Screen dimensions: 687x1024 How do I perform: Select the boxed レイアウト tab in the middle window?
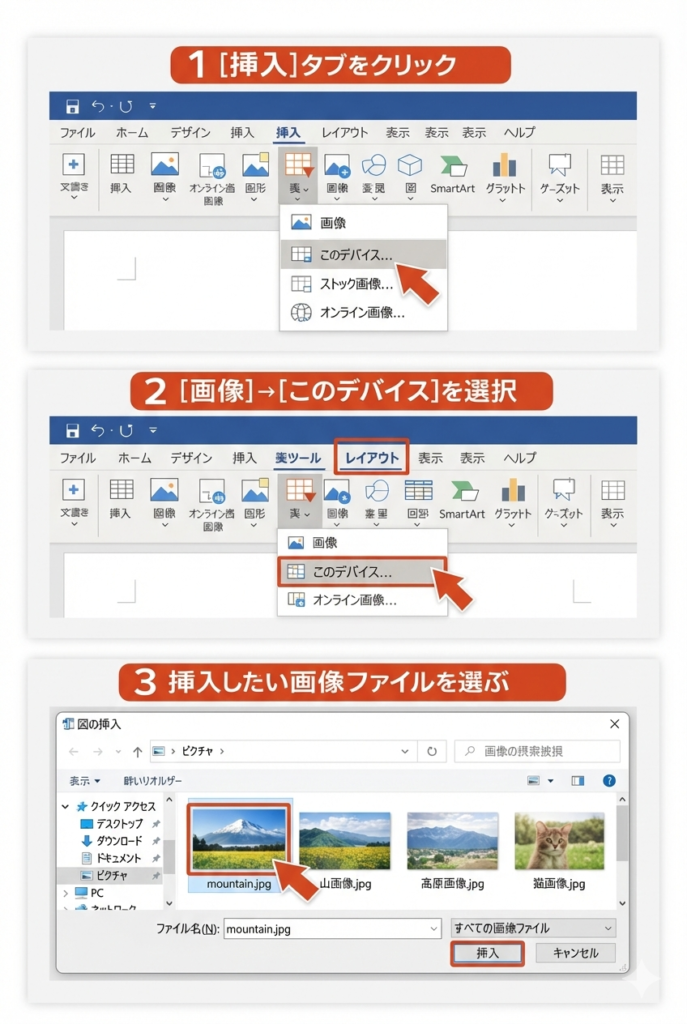tap(372, 457)
